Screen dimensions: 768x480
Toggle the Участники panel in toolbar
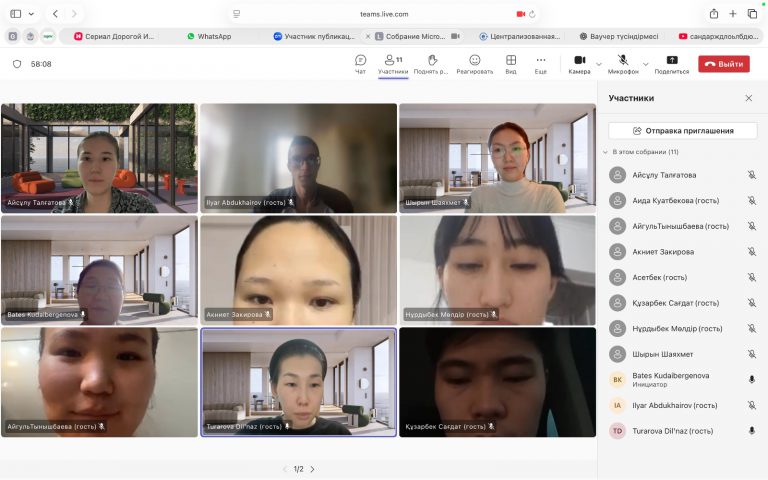point(392,61)
